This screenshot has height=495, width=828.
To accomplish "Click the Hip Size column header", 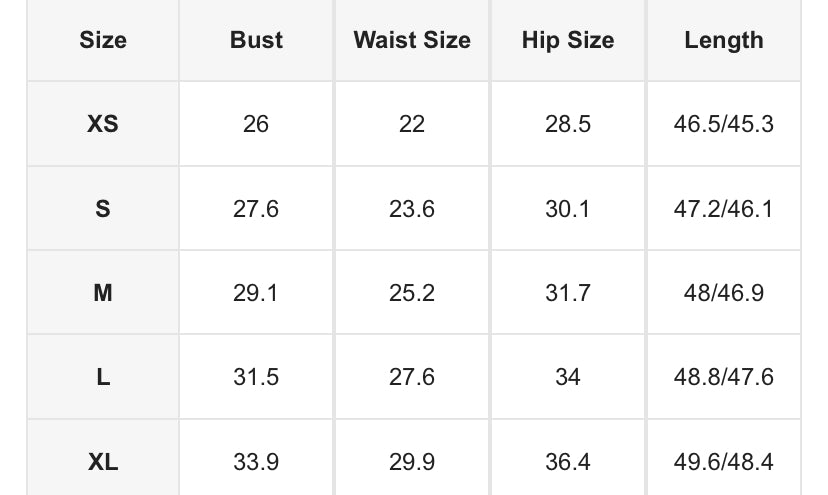I will [567, 40].
